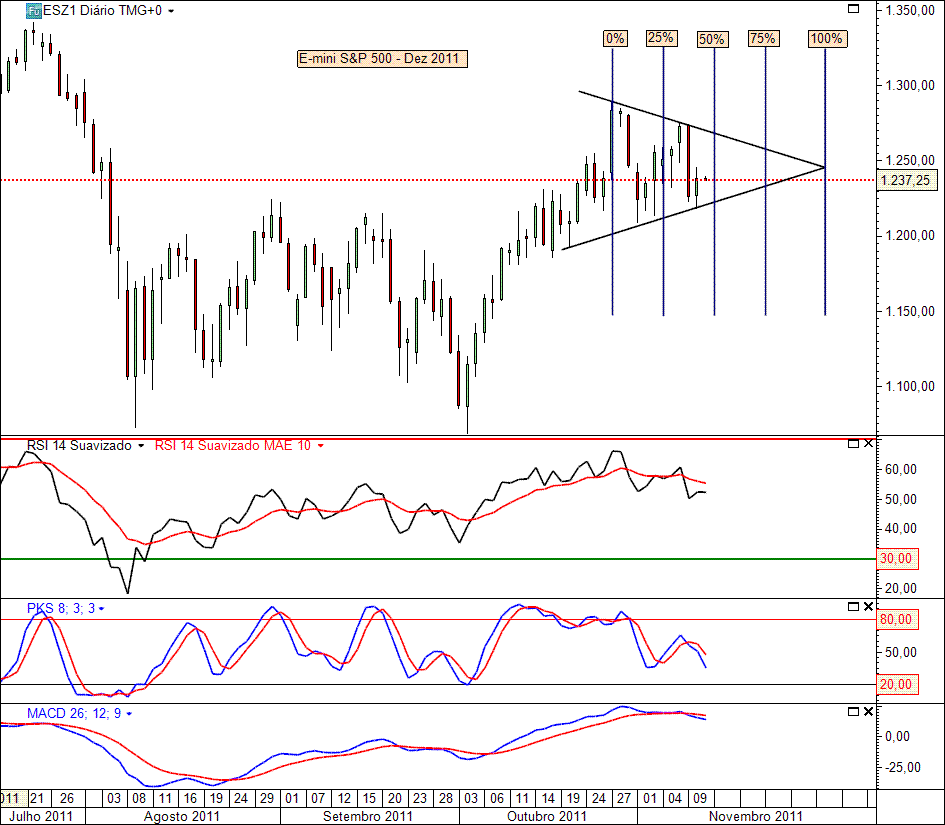Image resolution: width=945 pixels, height=825 pixels.
Task: Maximize the MACD indicator pane
Action: click(x=853, y=712)
